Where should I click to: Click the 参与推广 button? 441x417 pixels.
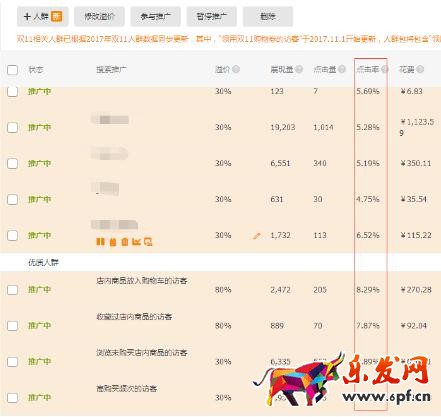(155, 16)
